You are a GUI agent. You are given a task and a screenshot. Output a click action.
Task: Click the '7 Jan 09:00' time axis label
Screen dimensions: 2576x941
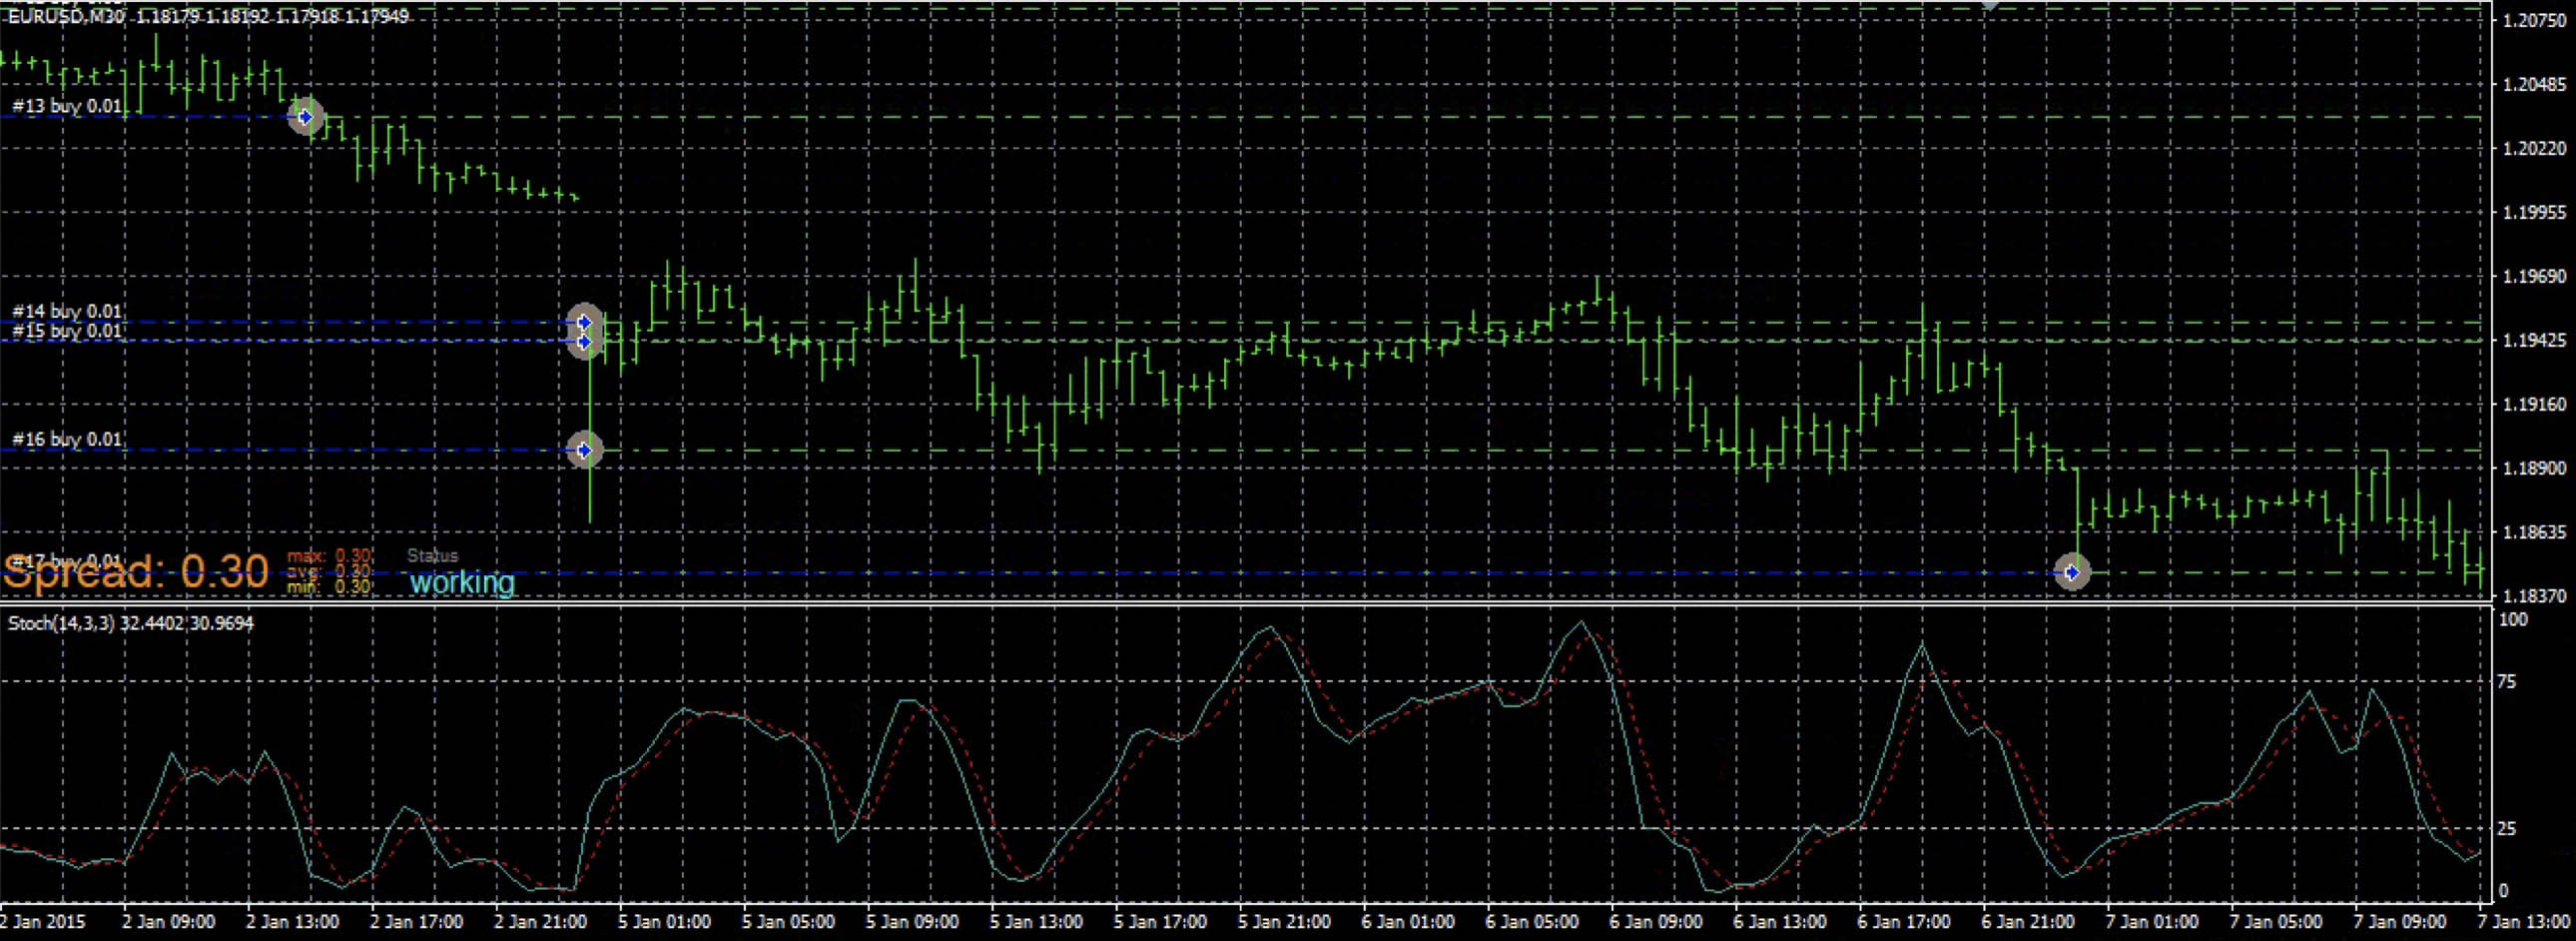click(2400, 921)
